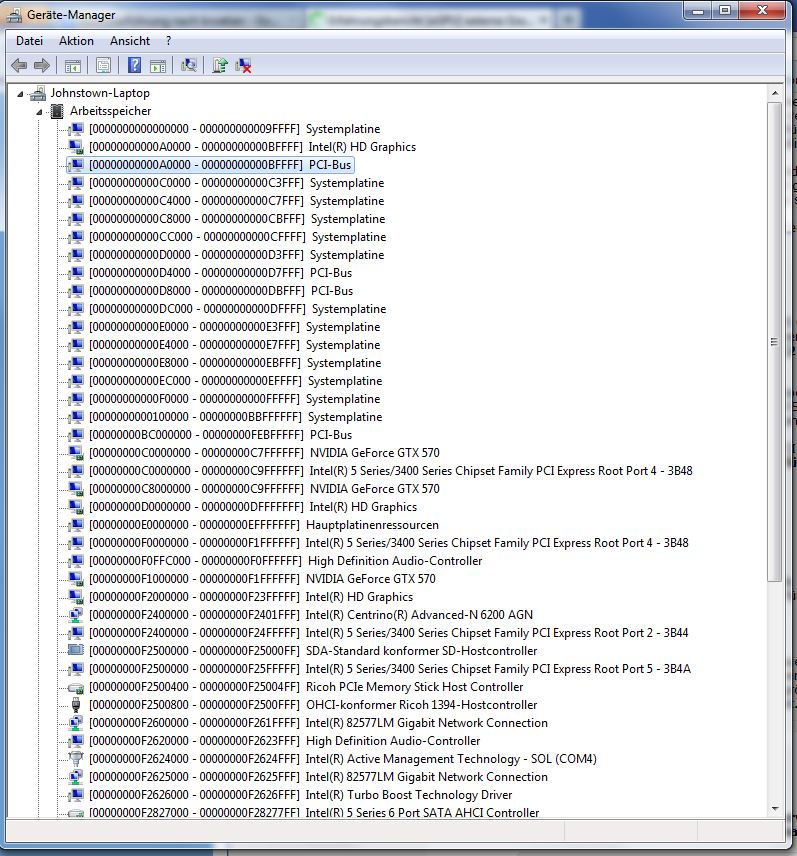Click the icon of the OHCI-konformer Ricoh 1394 row
Image resolution: width=797 pixels, height=856 pixels.
76,705
